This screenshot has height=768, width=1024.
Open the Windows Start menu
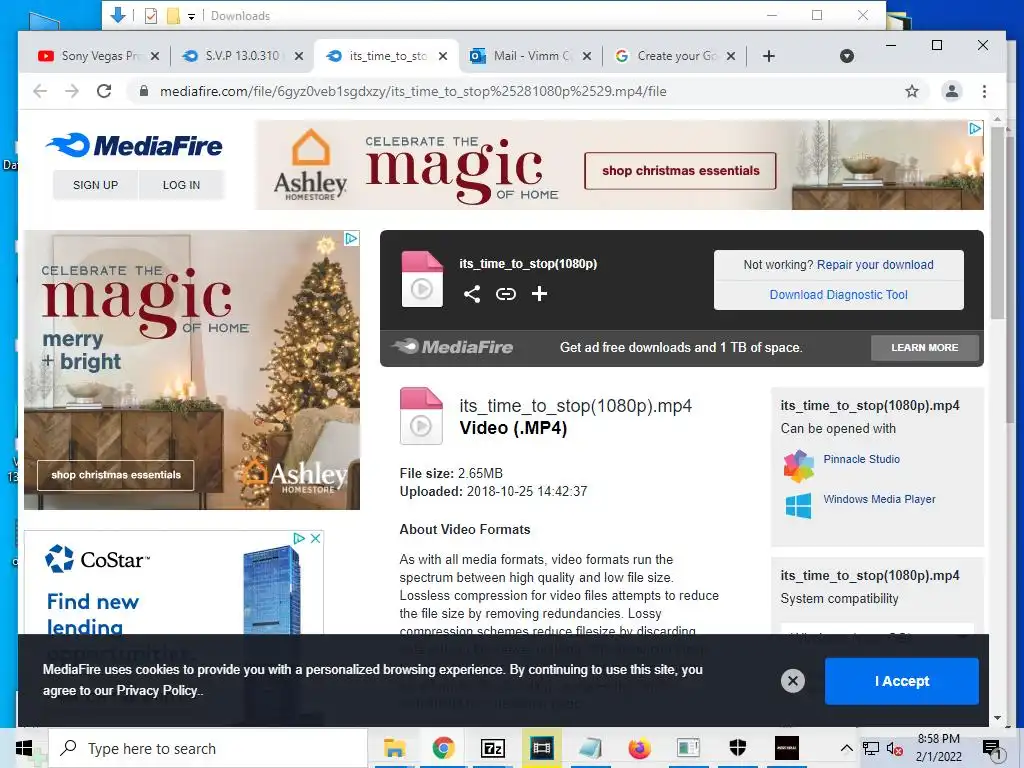click(x=24, y=748)
